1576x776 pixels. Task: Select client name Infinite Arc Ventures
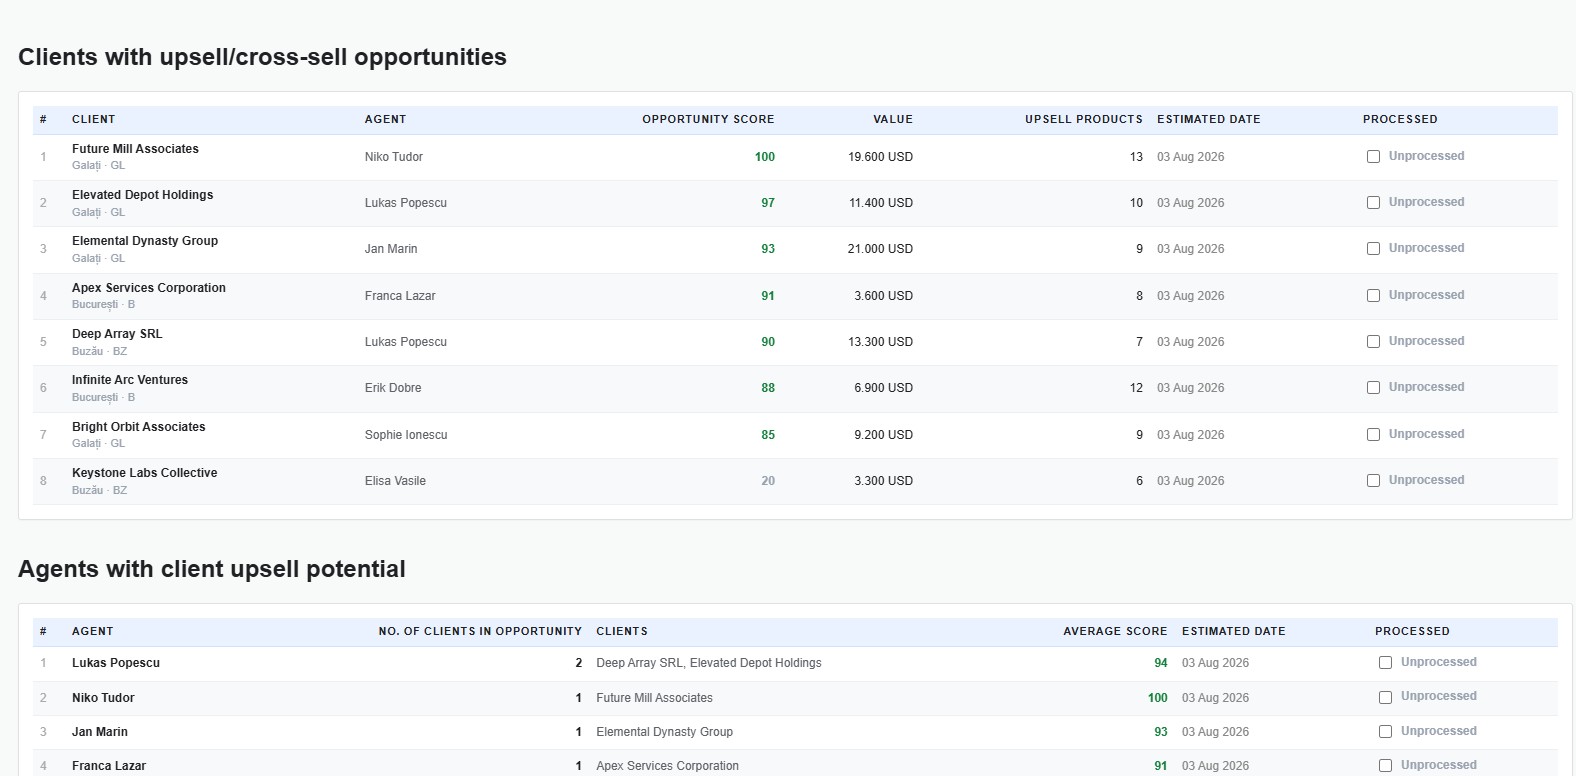click(x=130, y=380)
